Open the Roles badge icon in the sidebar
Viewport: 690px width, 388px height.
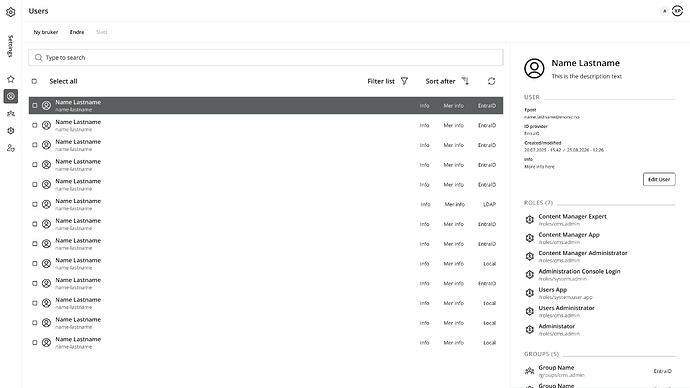pos(11,131)
